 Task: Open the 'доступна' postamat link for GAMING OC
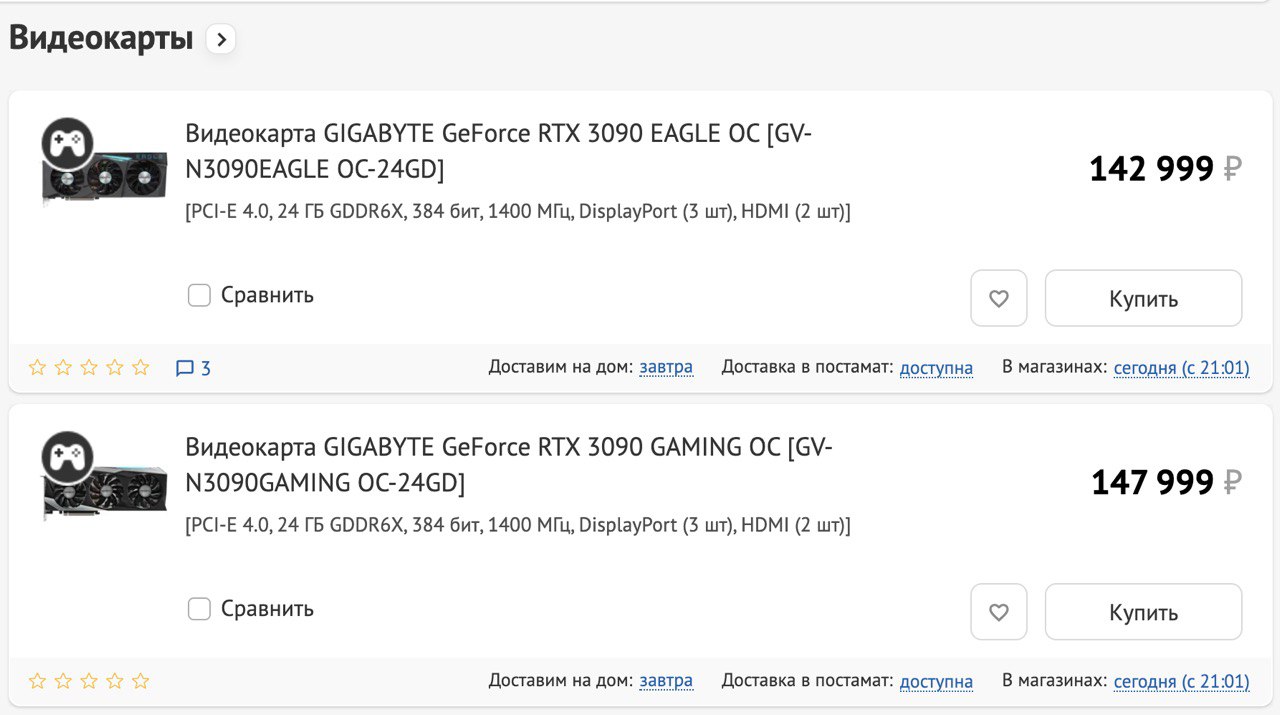tap(936, 682)
